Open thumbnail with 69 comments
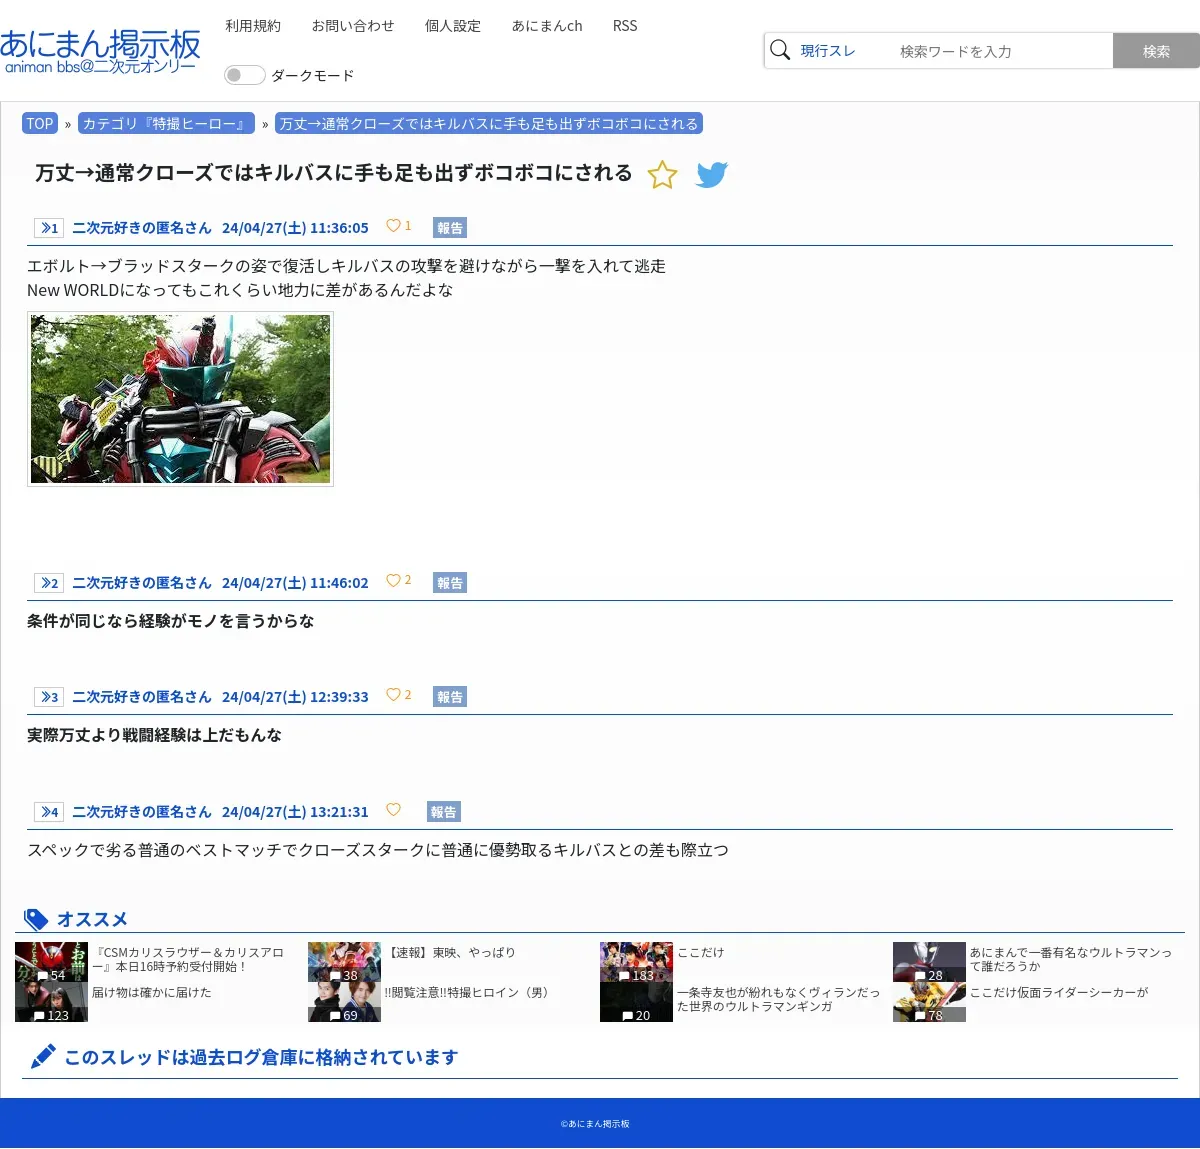The width and height of the screenshot is (1200, 1149). (344, 1002)
